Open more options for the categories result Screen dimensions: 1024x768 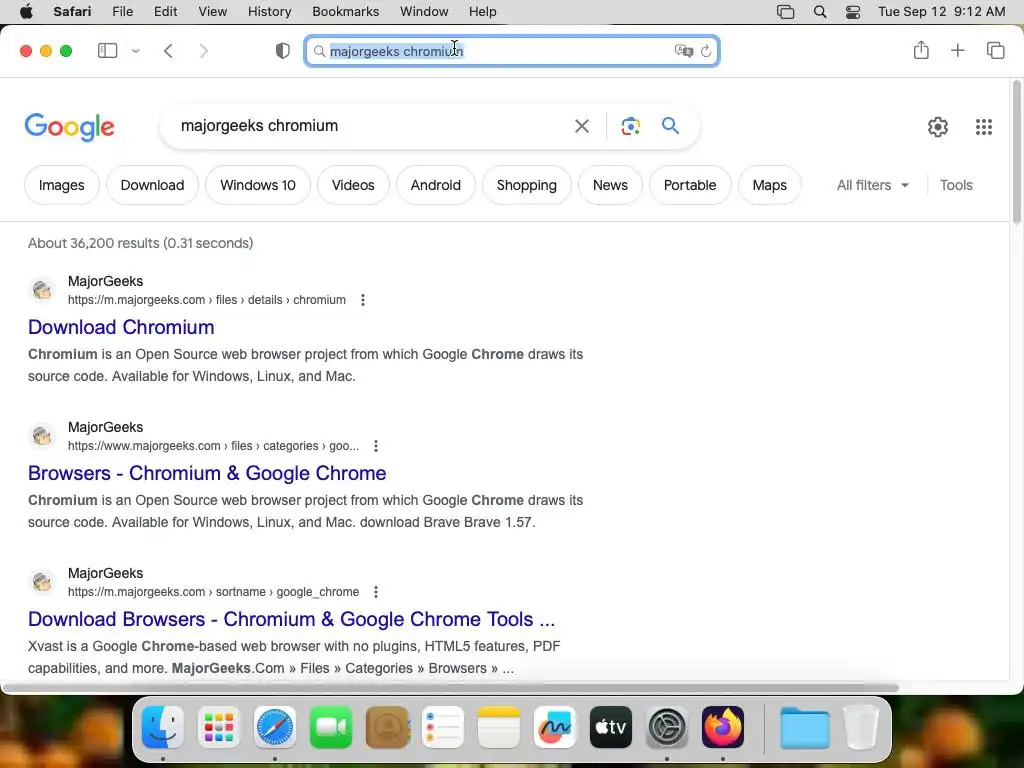376,446
